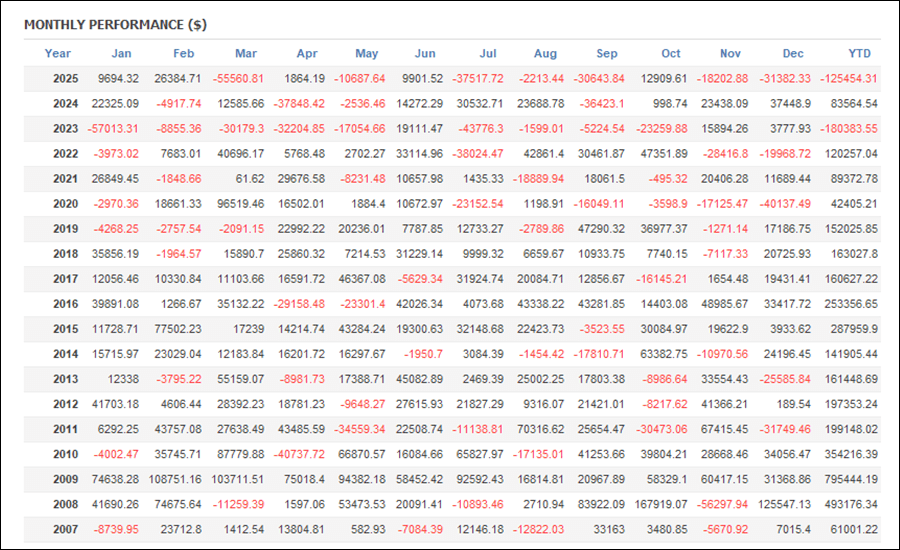Select the Sep column header
Viewport: 900px width, 550px height.
[606, 54]
